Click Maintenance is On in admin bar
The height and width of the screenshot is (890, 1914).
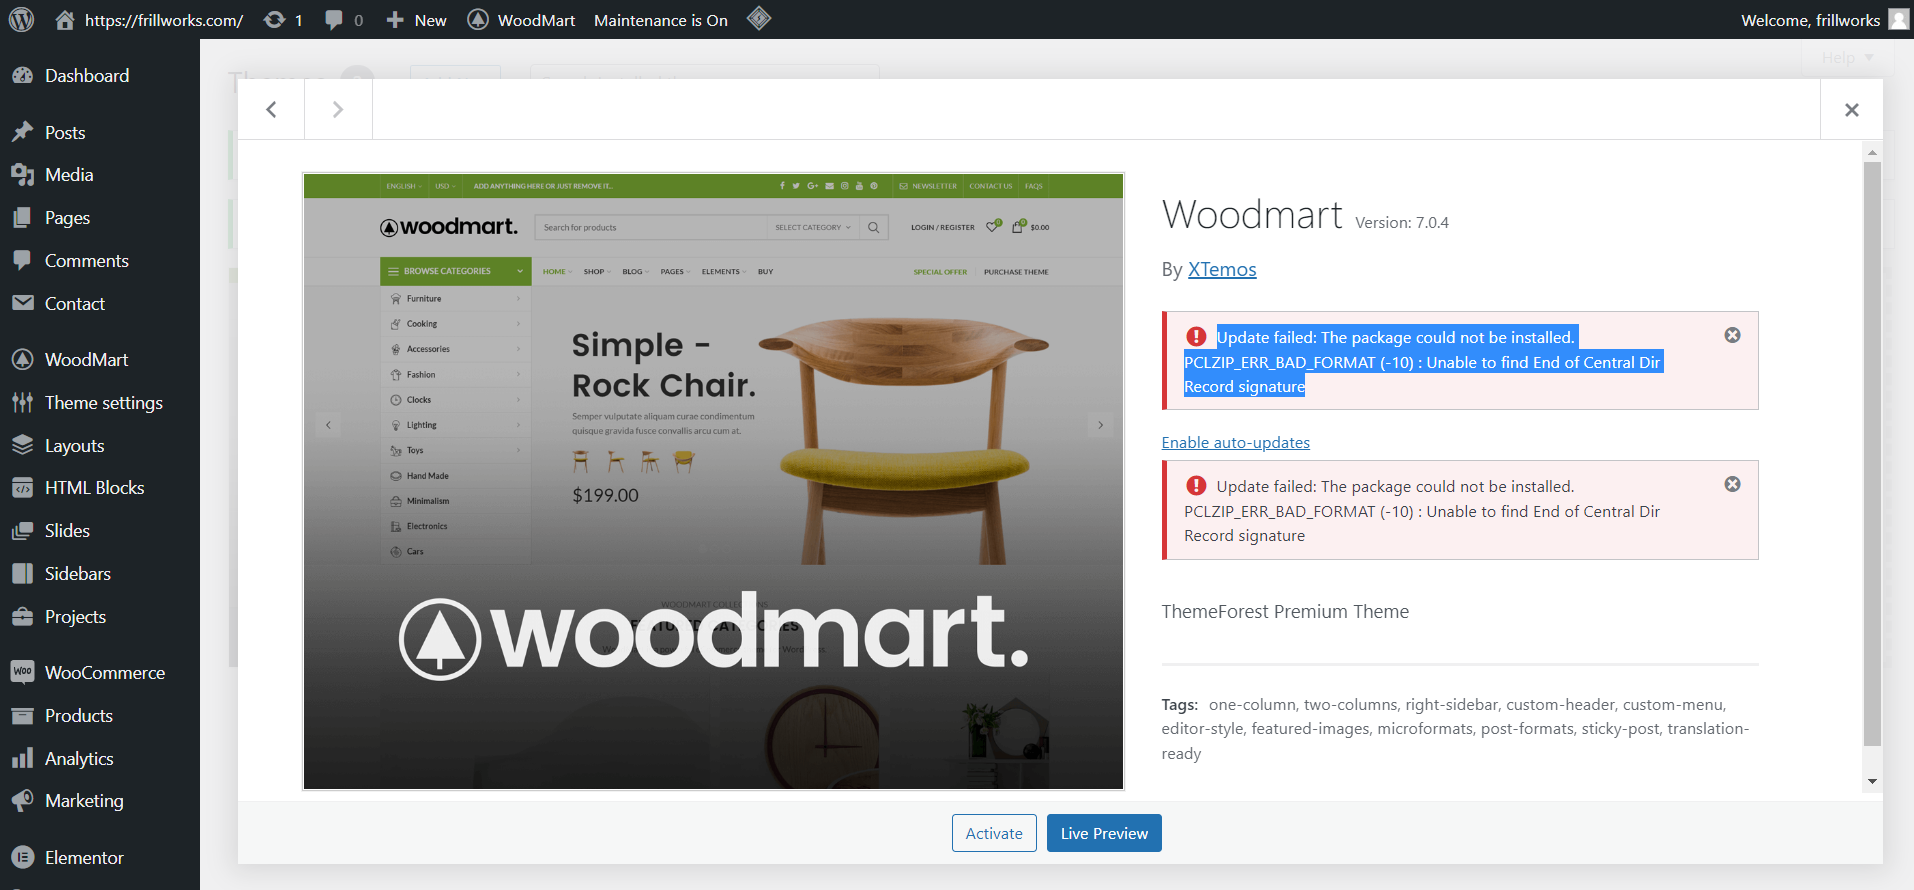[661, 20]
